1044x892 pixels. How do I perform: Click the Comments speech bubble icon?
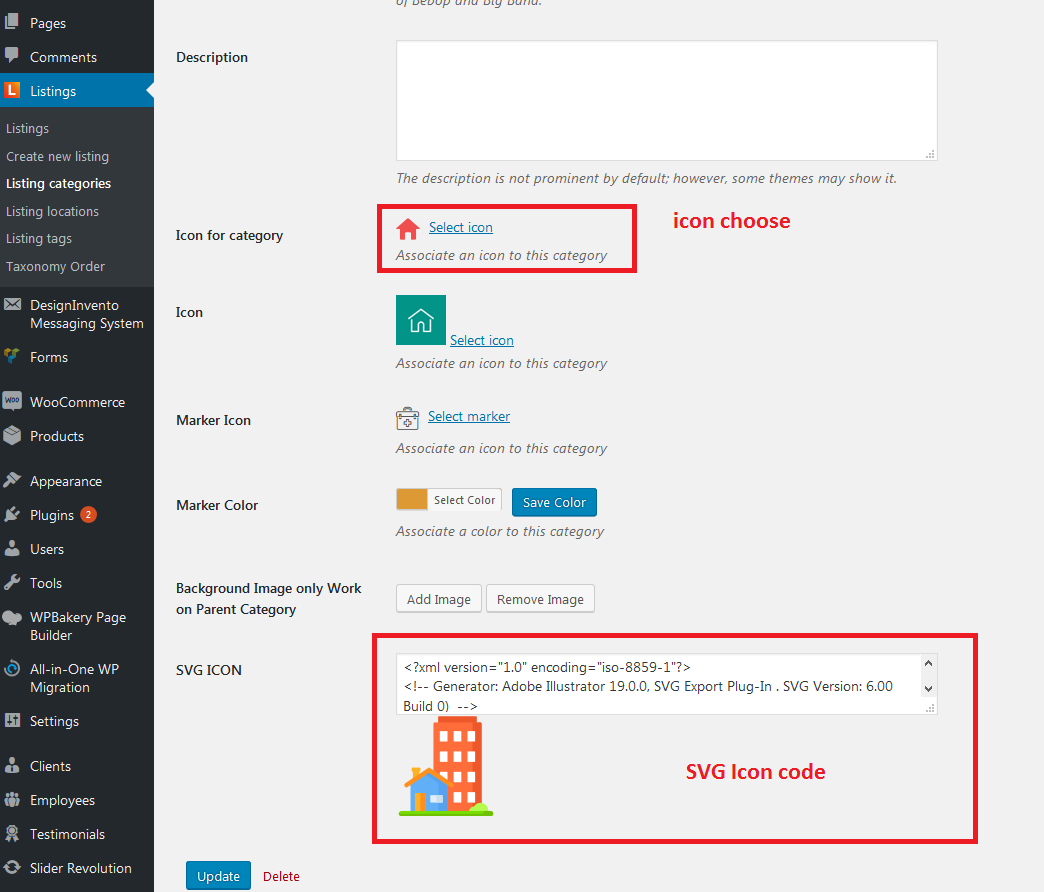(x=11, y=55)
